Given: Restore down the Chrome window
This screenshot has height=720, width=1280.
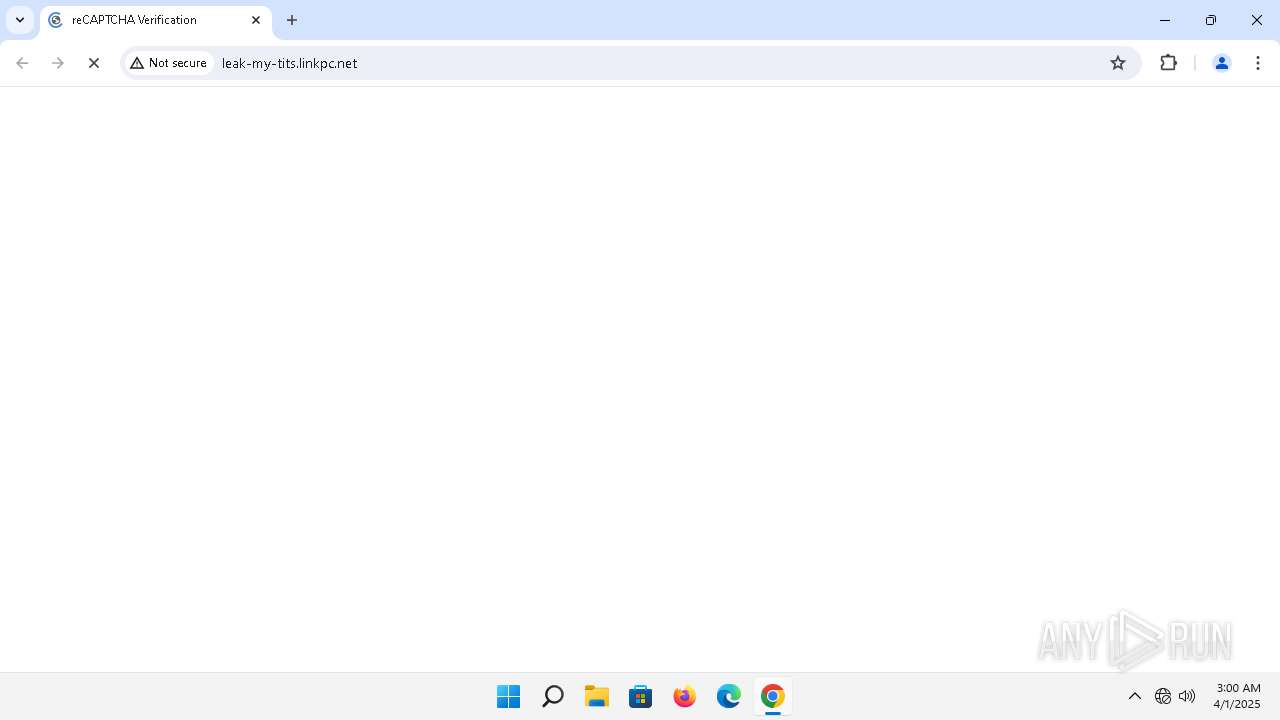Looking at the screenshot, I should click(x=1211, y=20).
